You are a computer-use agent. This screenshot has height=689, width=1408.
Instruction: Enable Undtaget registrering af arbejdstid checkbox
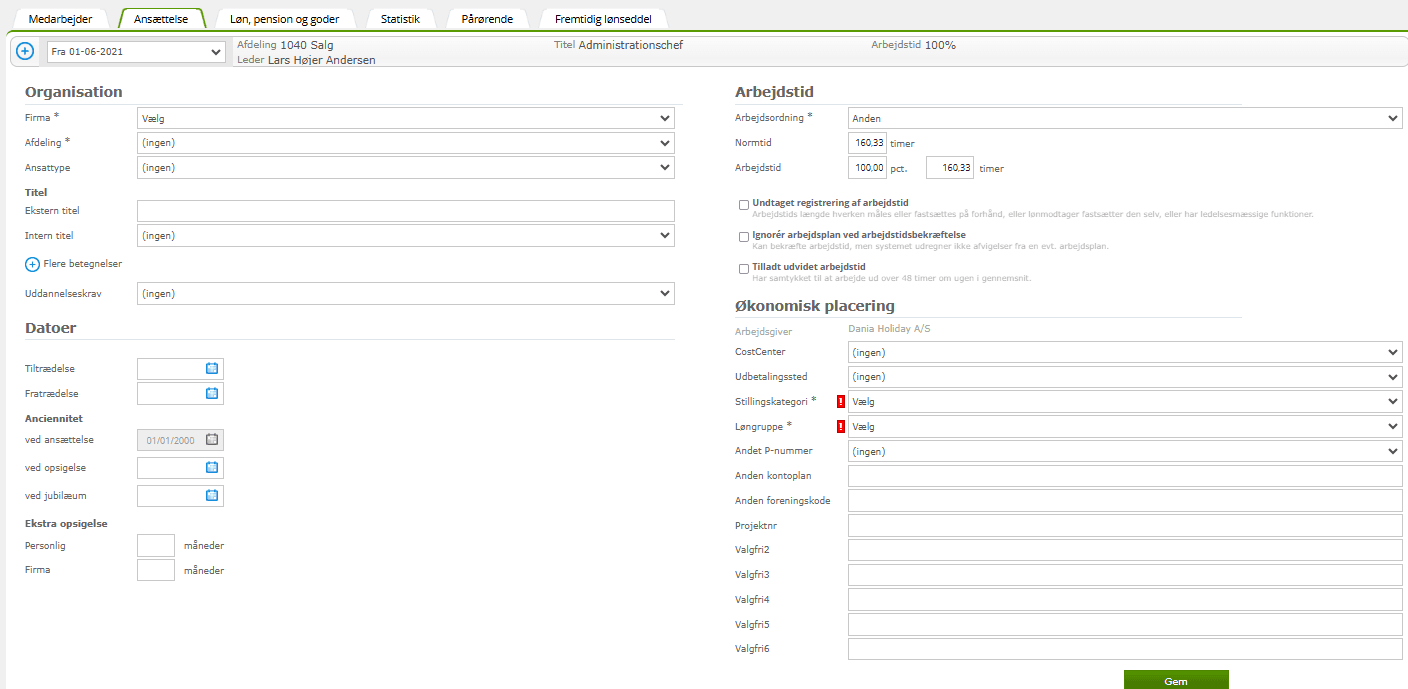743,205
